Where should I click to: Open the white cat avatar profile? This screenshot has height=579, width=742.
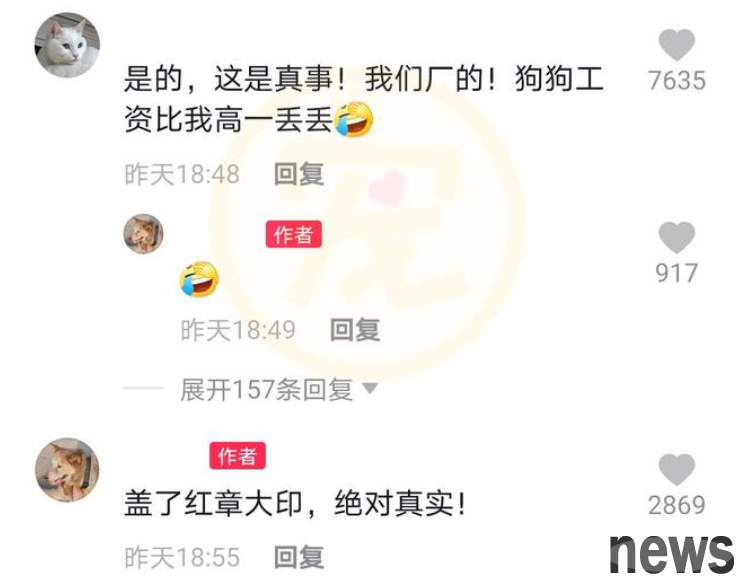(x=67, y=45)
